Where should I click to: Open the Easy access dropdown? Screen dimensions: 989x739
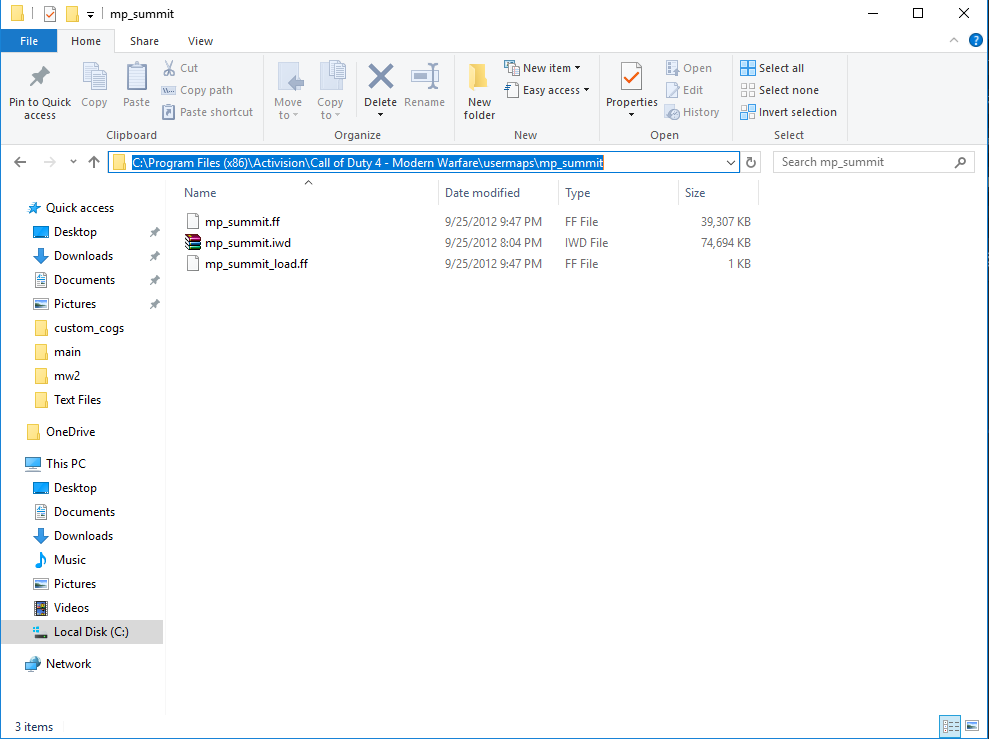coord(547,90)
